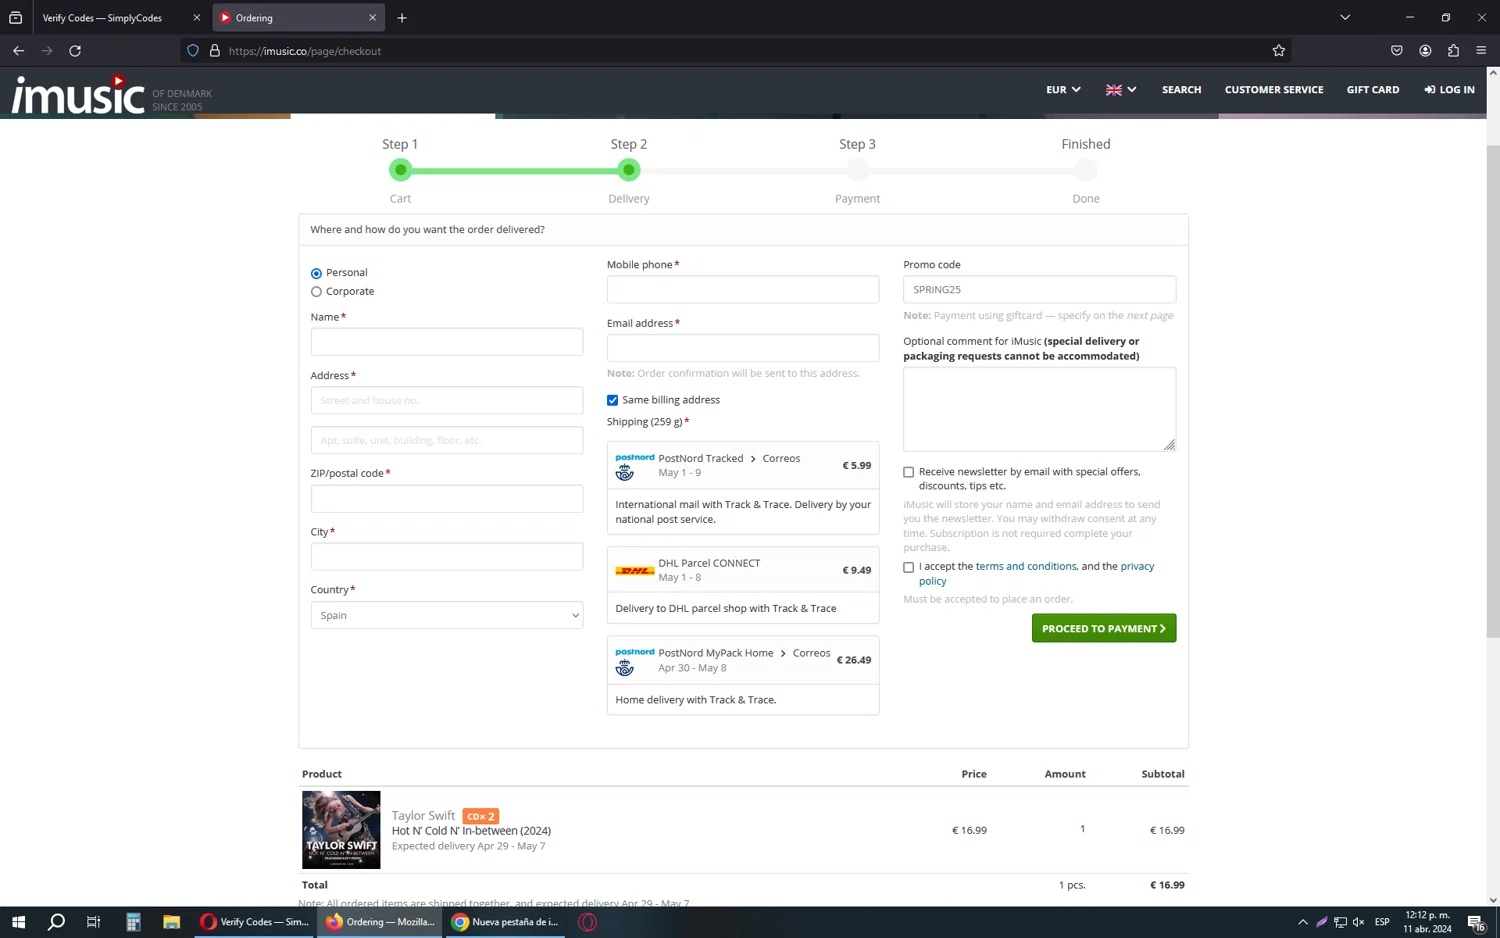The image size is (1500, 938).
Task: Uncheck Same billing address checkbox
Action: (612, 400)
